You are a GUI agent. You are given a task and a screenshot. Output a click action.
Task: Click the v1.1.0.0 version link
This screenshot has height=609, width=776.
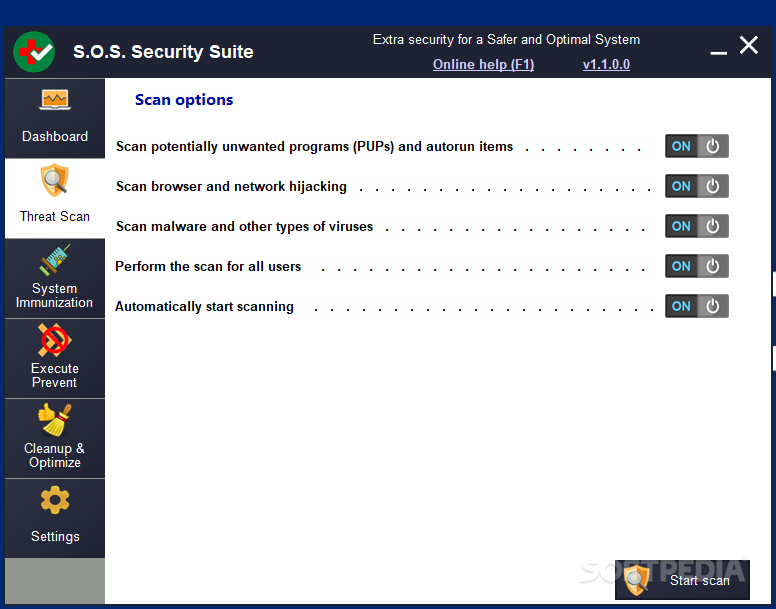click(x=606, y=64)
